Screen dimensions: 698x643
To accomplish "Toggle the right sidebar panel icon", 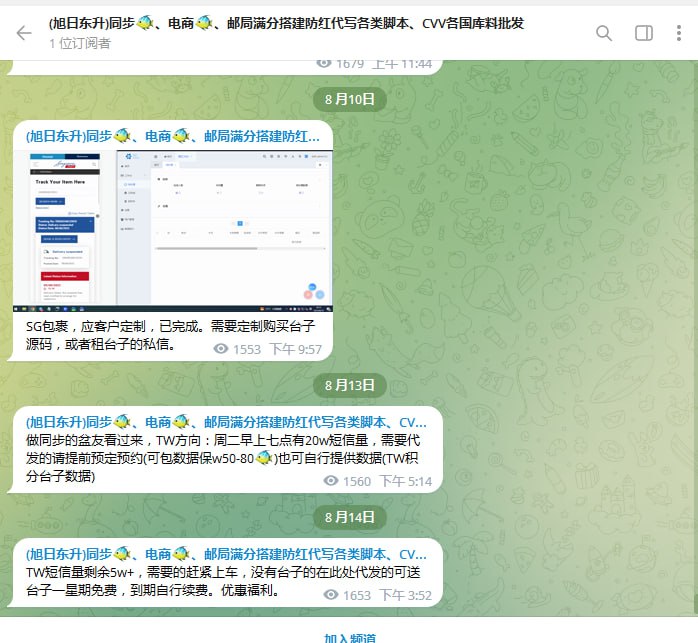I will click(644, 33).
